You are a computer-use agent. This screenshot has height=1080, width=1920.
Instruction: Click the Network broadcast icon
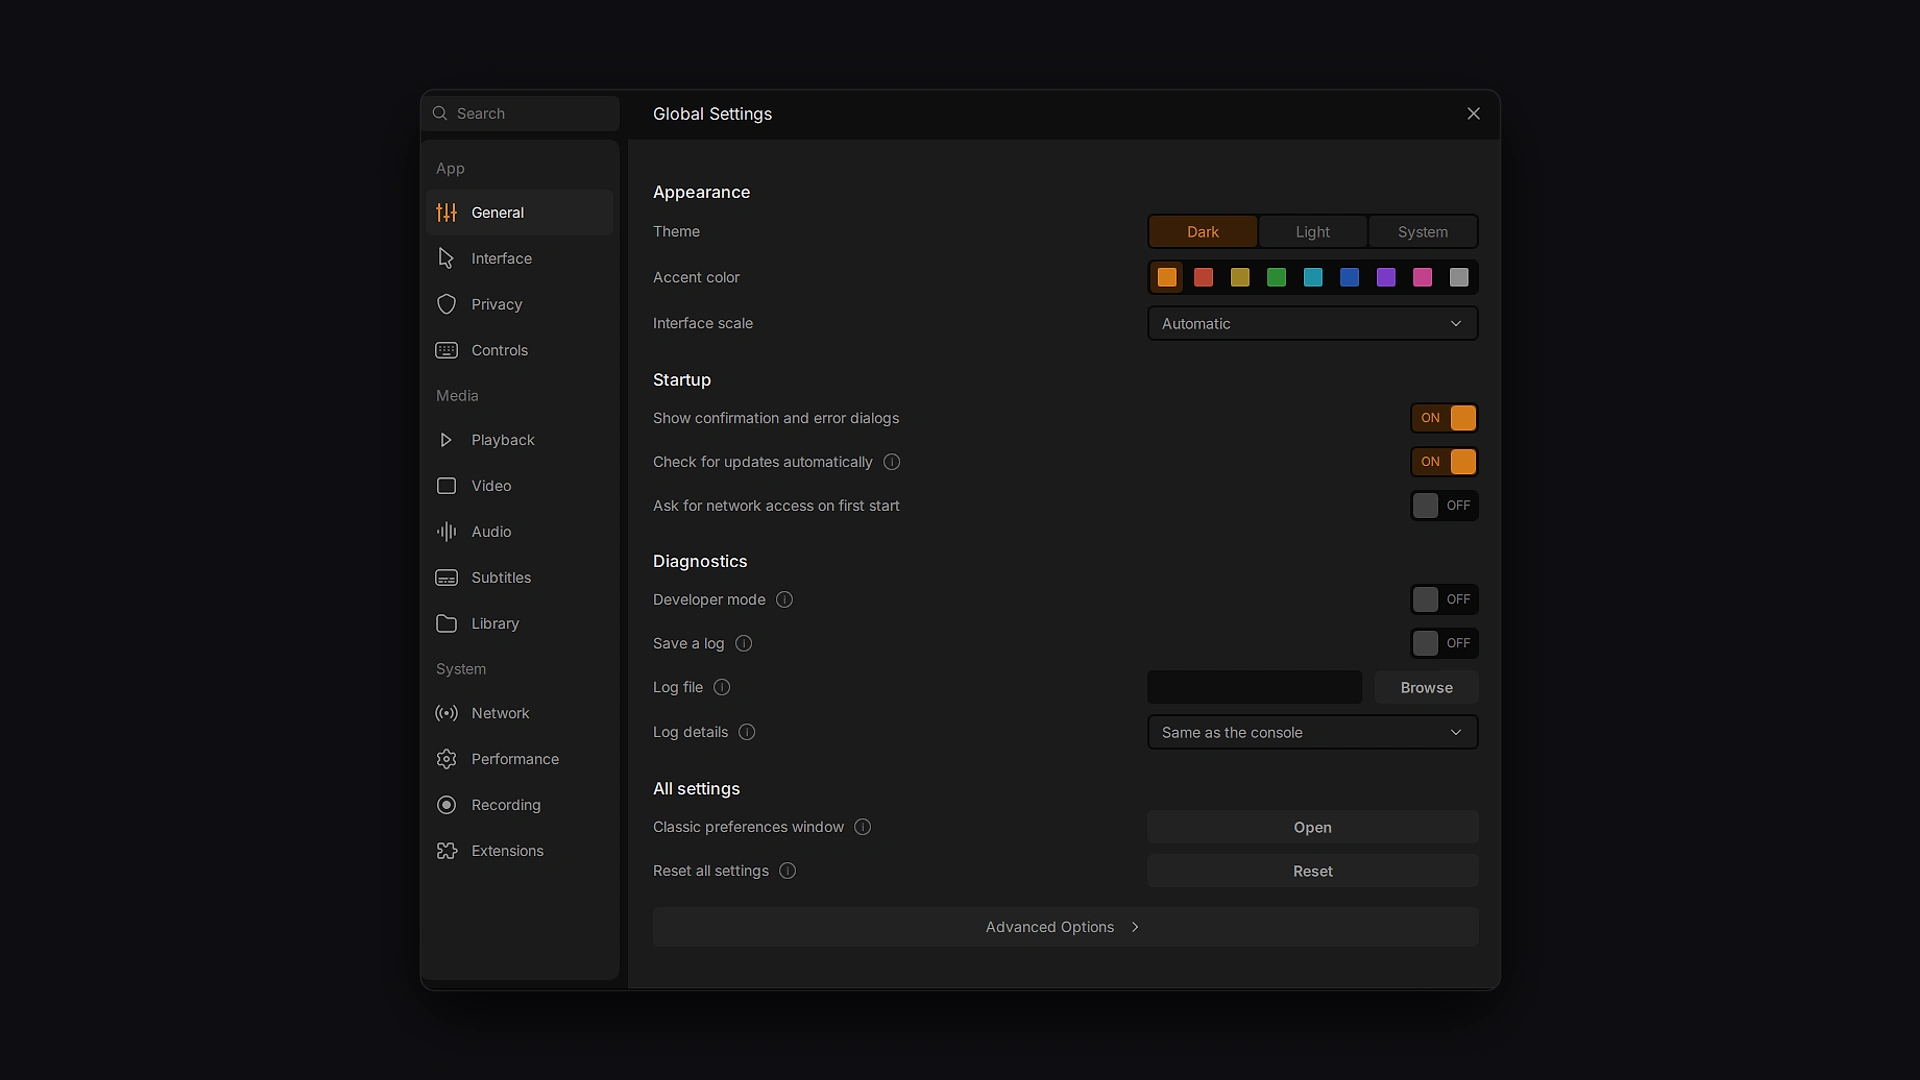pos(446,713)
